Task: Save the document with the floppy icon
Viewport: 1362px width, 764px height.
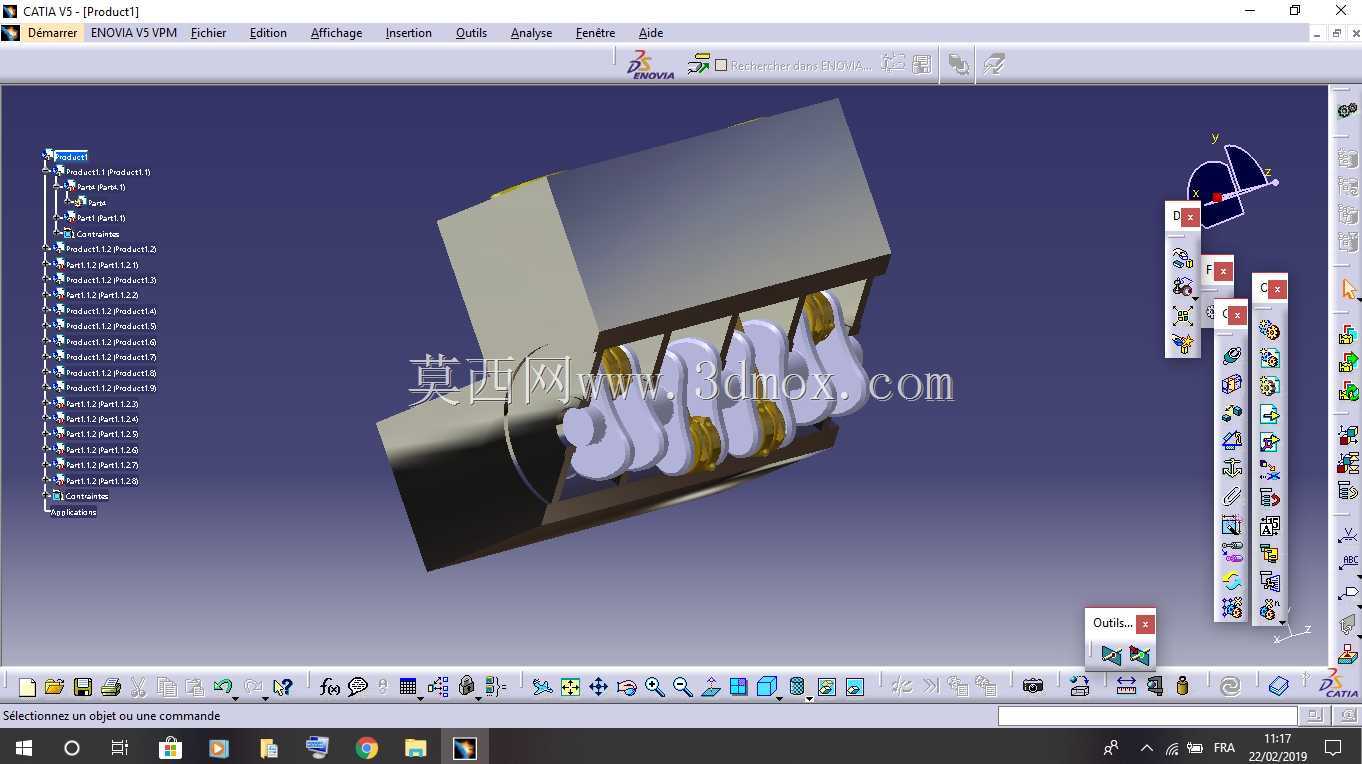Action: (83, 687)
